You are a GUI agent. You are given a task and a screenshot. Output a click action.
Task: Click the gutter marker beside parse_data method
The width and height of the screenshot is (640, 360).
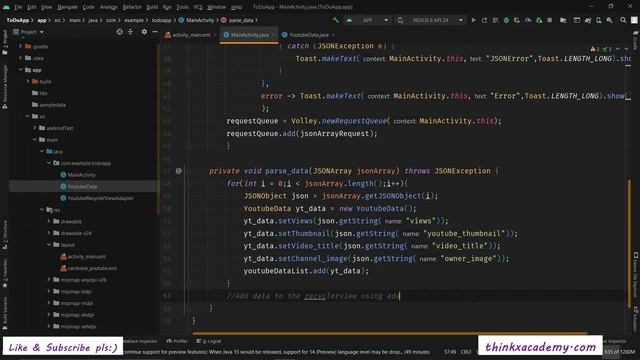tap(178, 171)
